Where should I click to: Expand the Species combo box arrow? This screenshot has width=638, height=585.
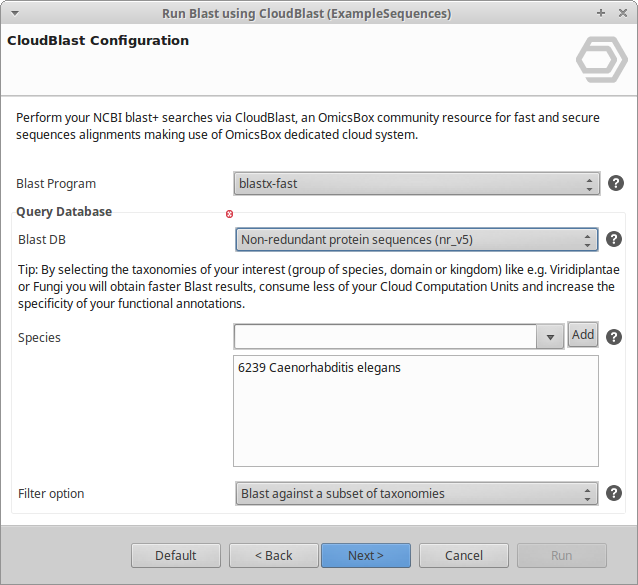(550, 338)
